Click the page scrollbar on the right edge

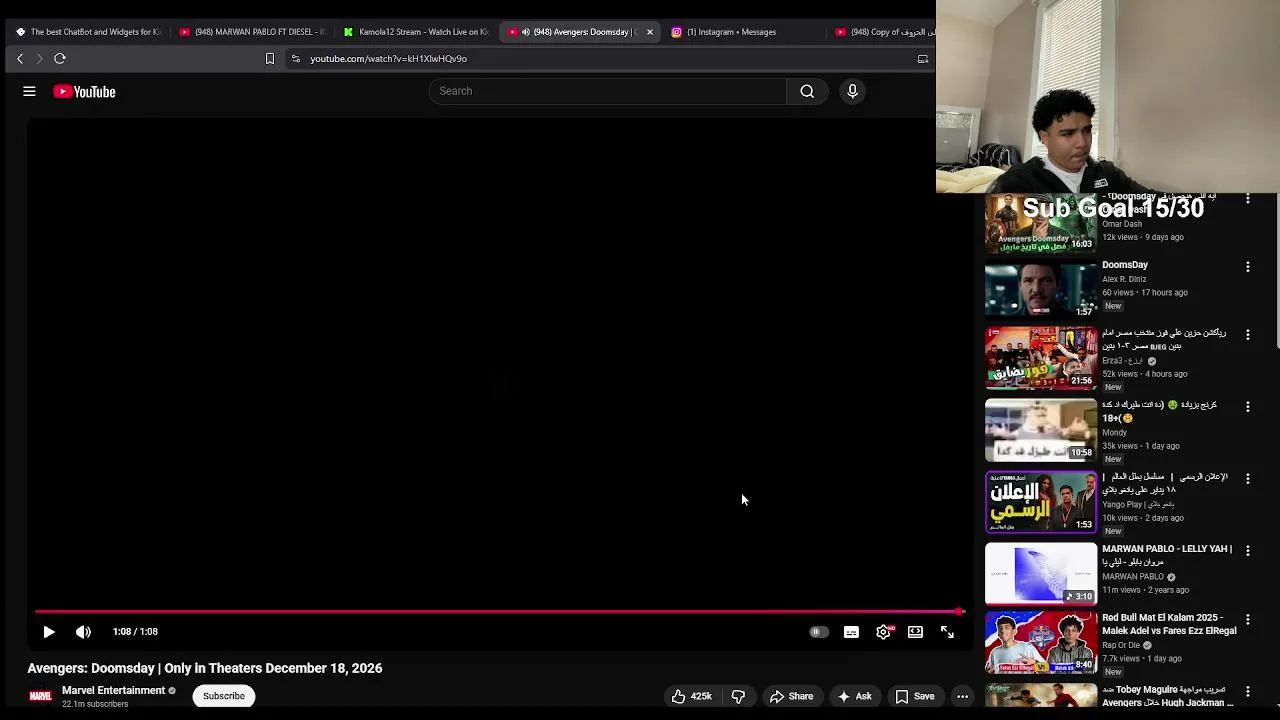[1276, 270]
